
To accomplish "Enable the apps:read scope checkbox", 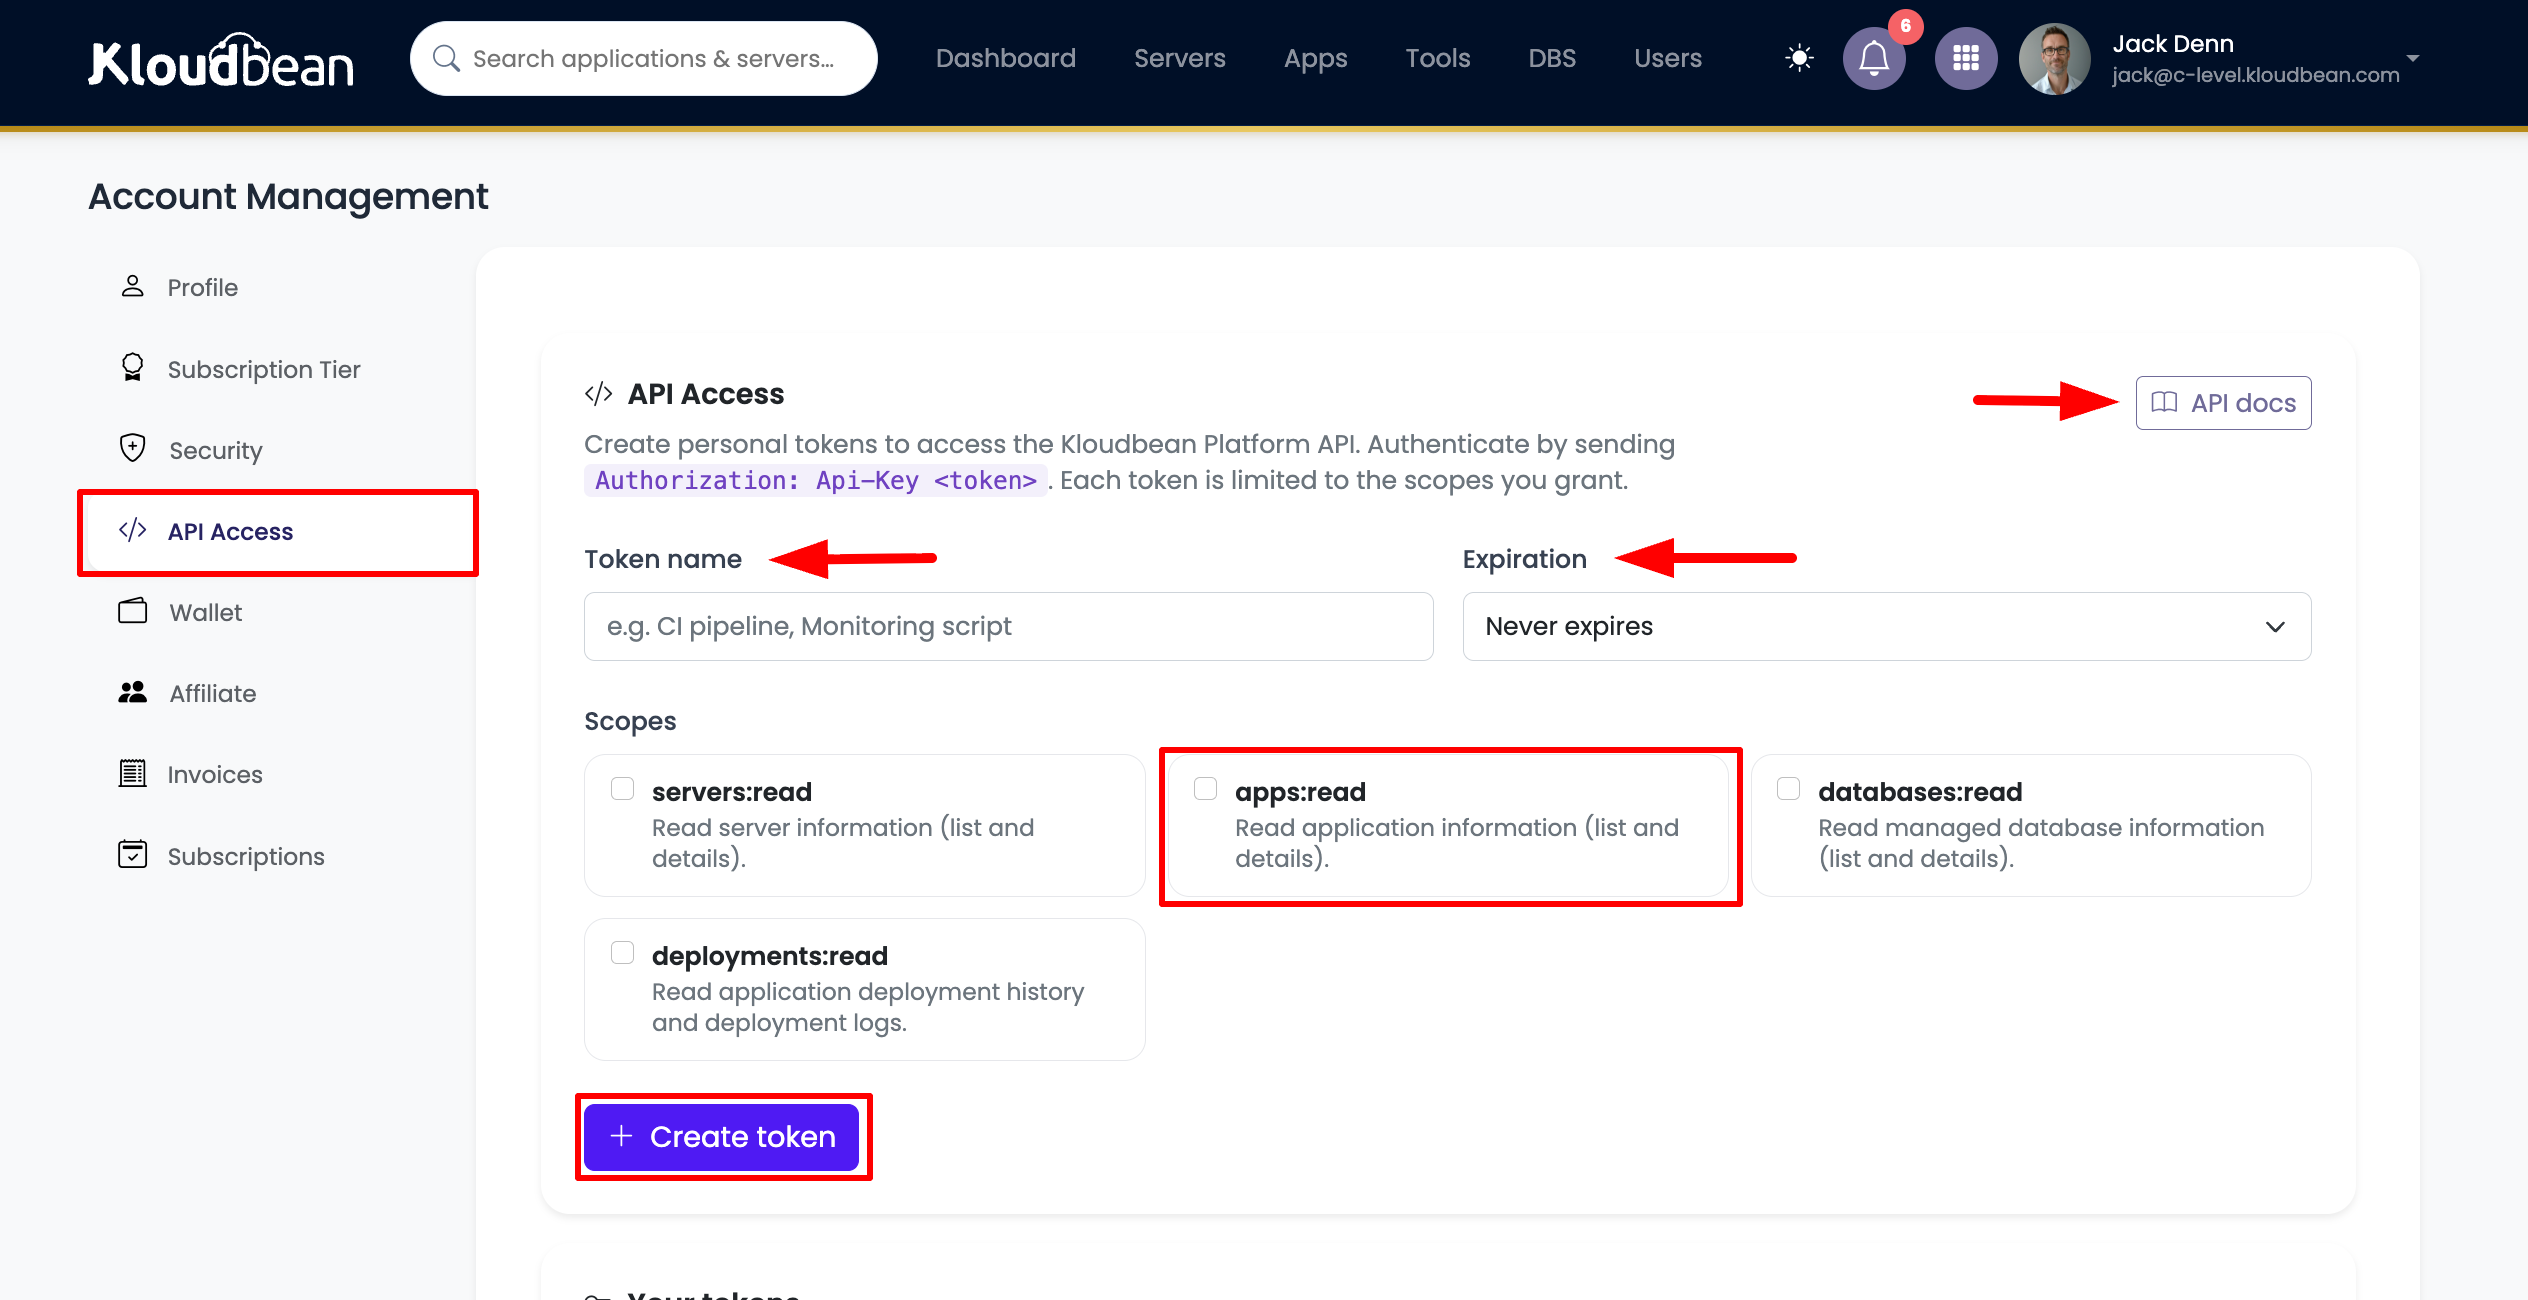I will tap(1205, 789).
